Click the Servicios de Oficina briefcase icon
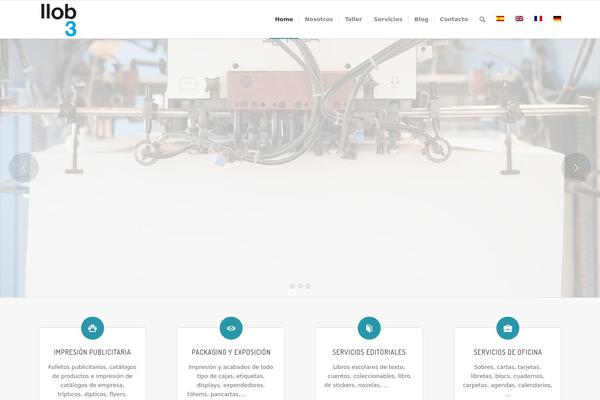Viewport: 600px width, 400px height. [x=508, y=328]
